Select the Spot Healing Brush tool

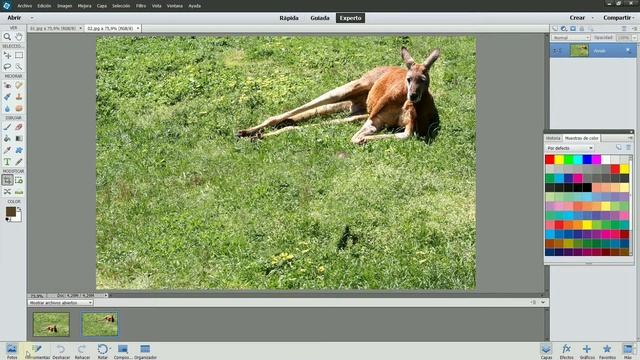coord(19,85)
